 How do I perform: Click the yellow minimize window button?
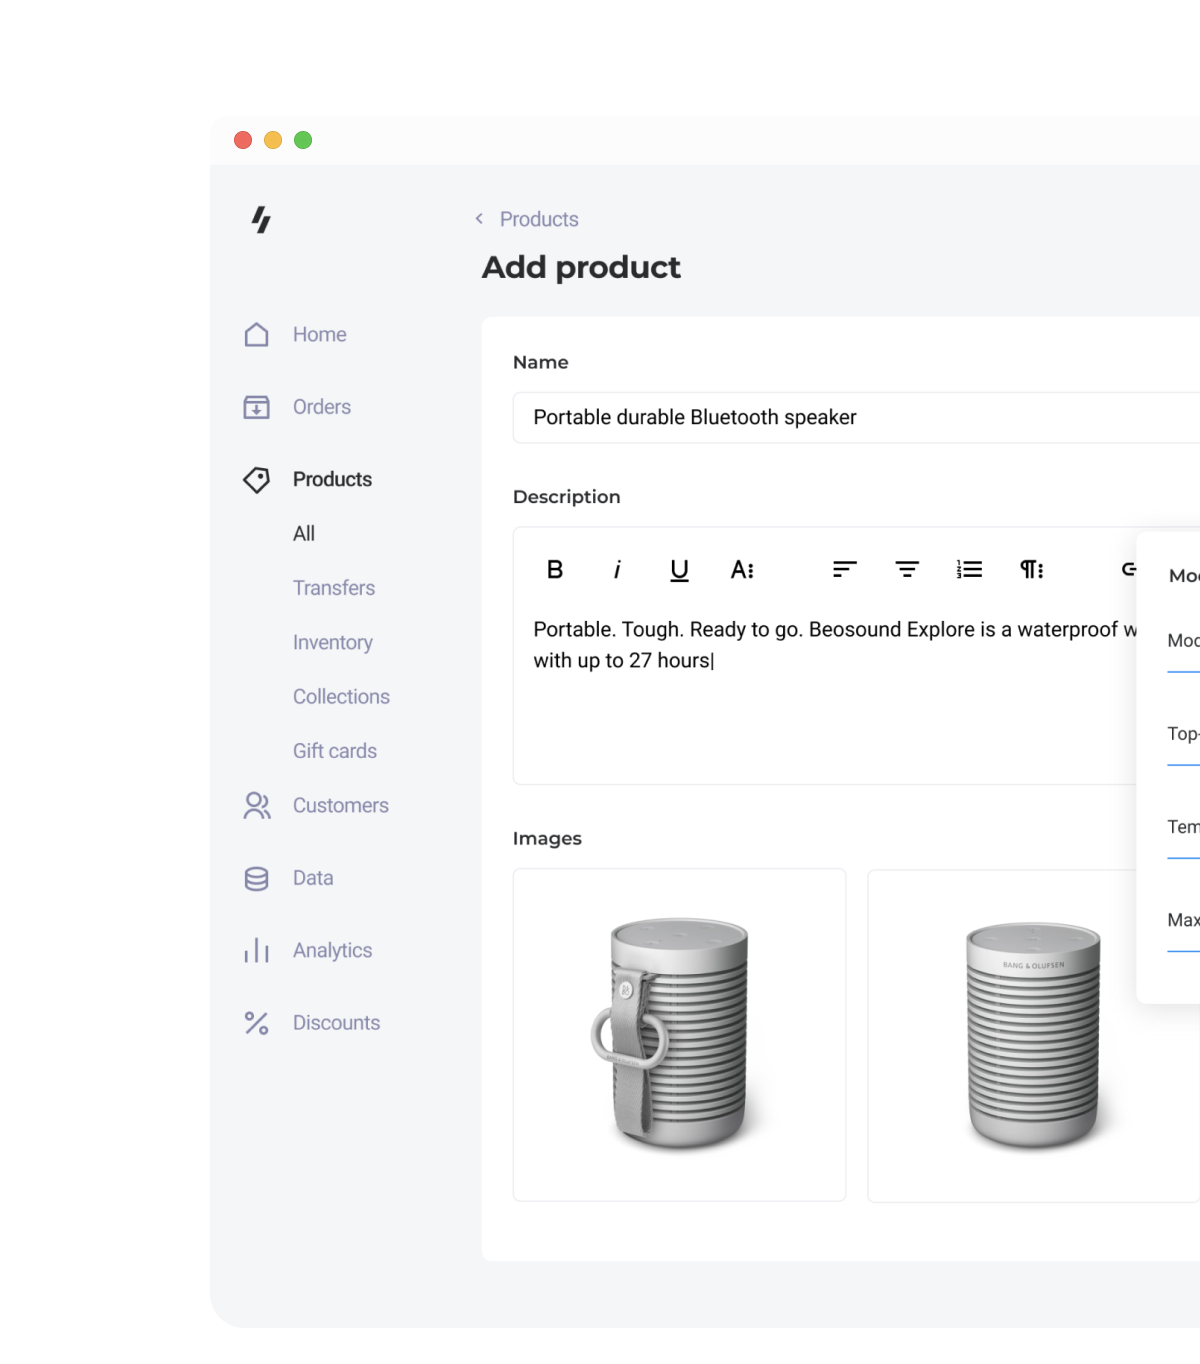point(273,140)
